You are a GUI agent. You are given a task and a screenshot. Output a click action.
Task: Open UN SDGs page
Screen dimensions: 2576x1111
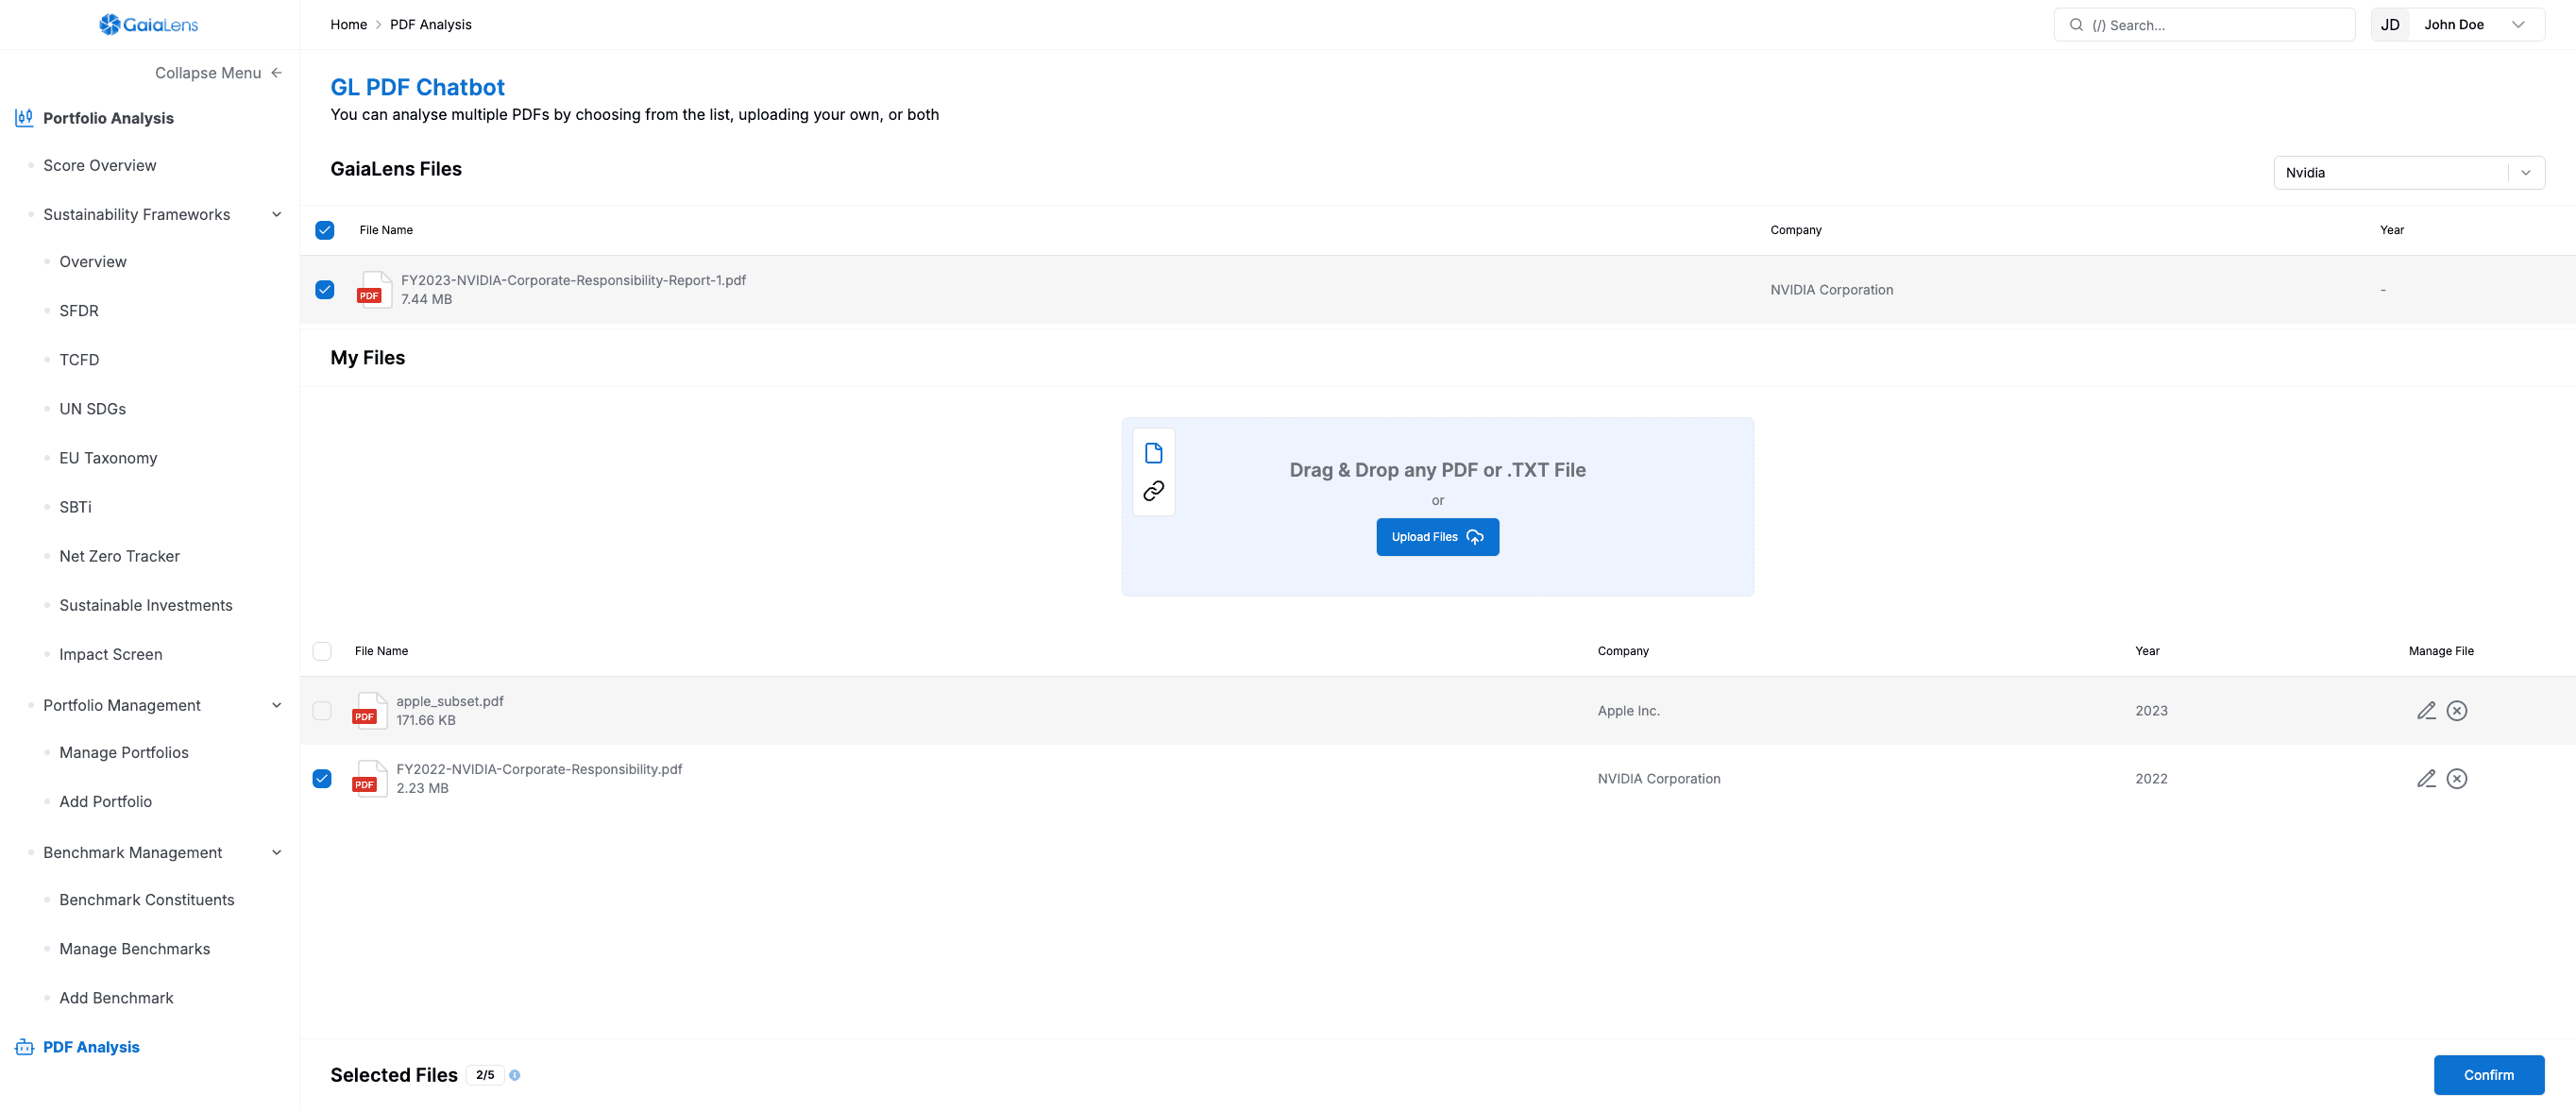coord(93,409)
